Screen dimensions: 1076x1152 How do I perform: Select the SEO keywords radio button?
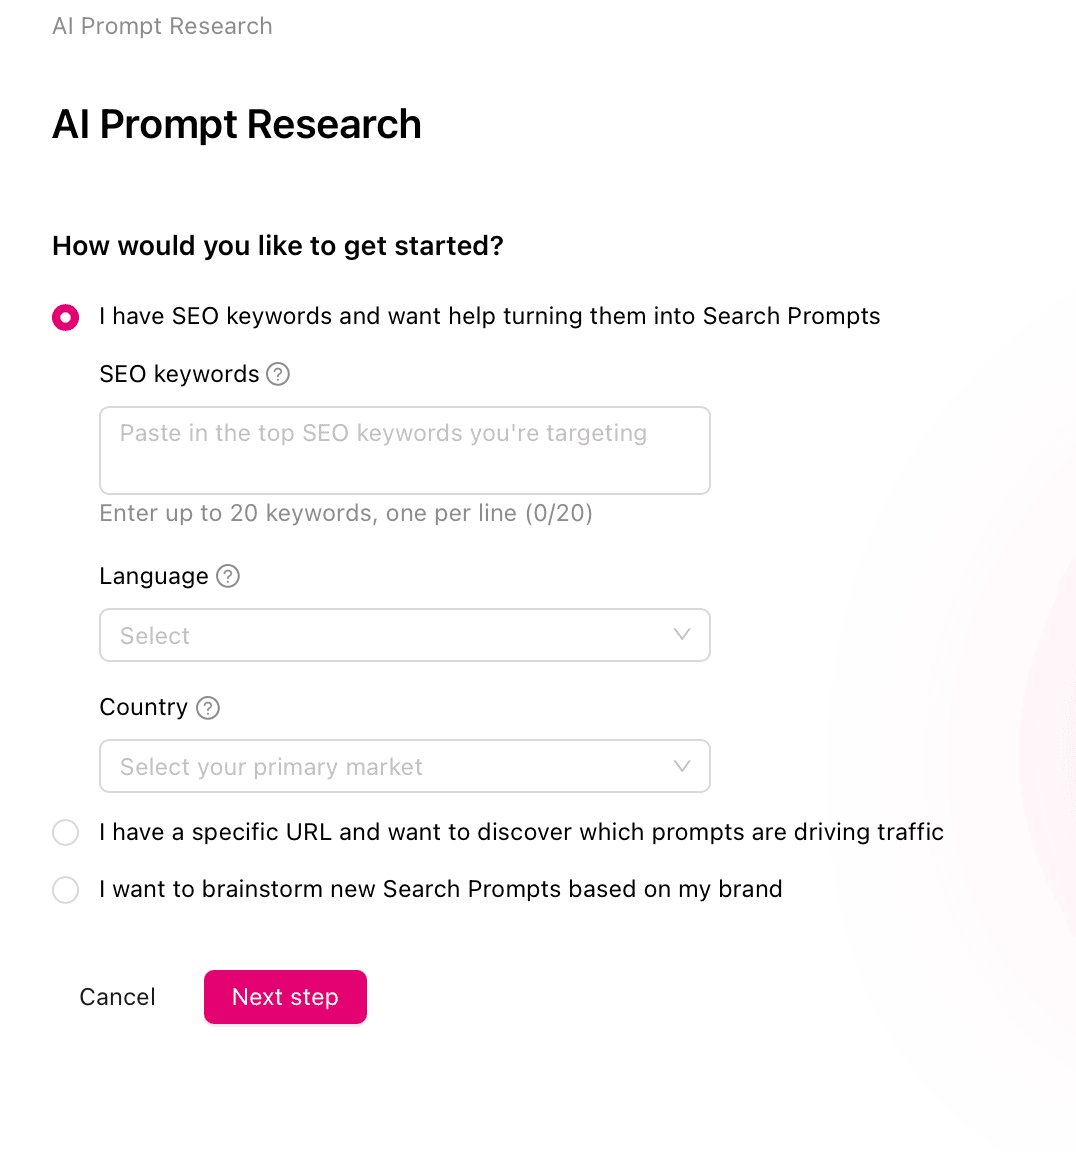(x=65, y=316)
